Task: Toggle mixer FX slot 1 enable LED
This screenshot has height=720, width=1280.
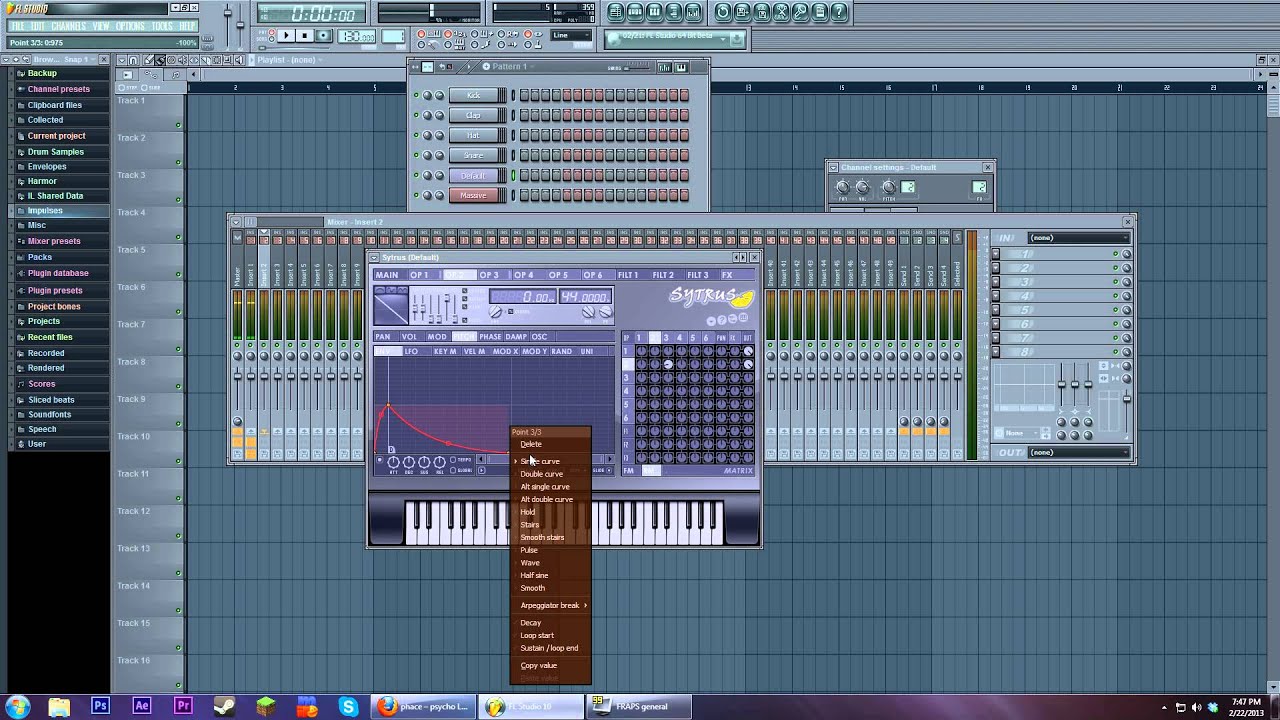Action: [1115, 254]
